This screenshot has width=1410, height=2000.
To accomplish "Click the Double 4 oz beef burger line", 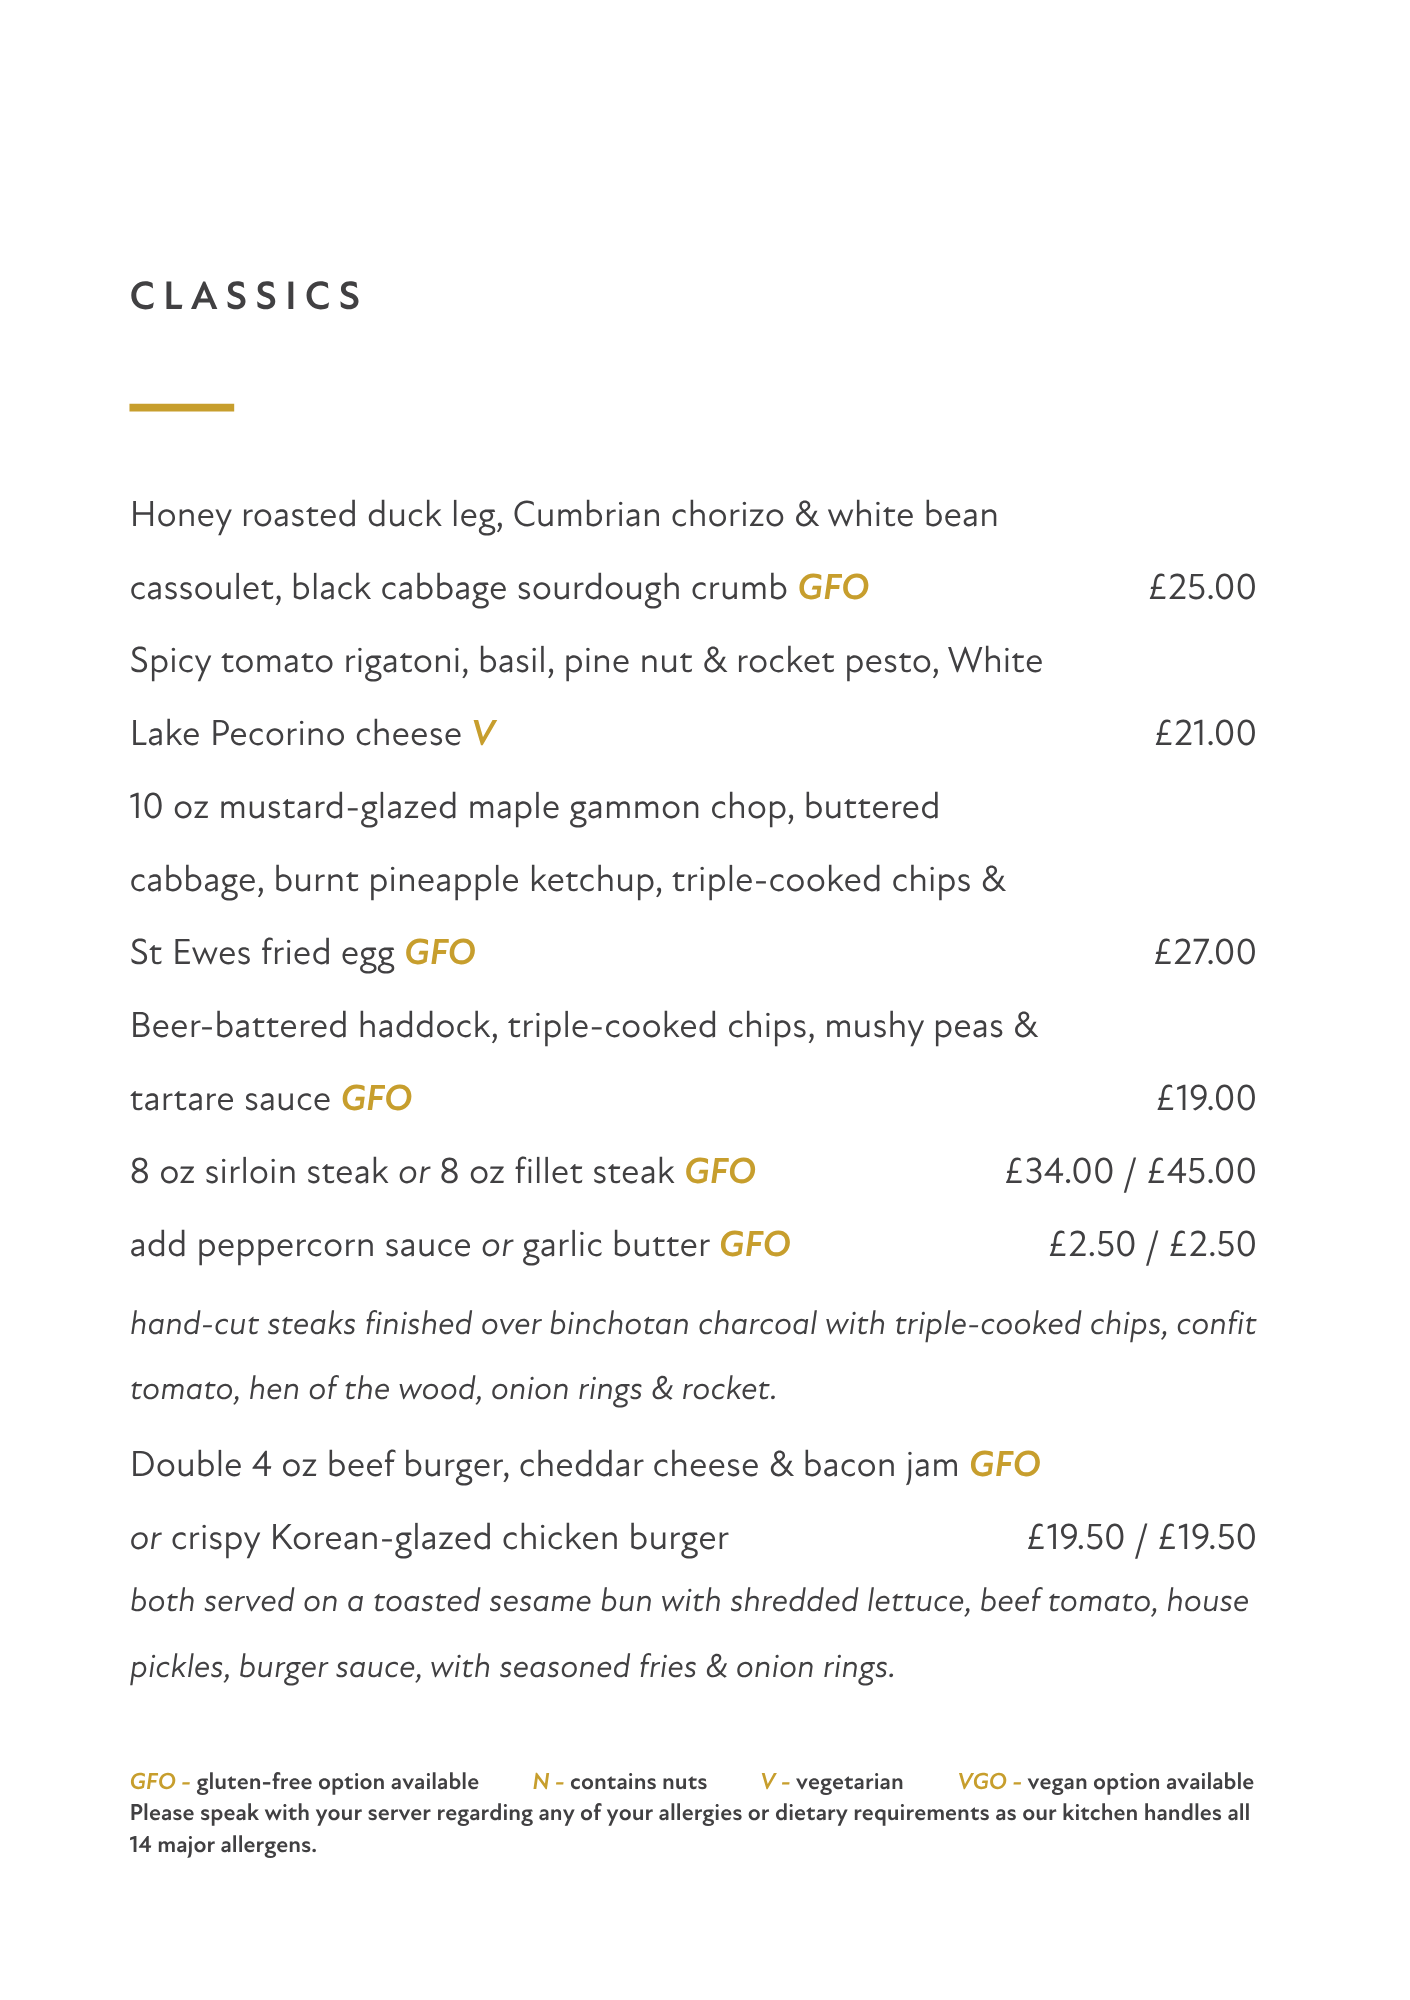I will (x=585, y=1465).
